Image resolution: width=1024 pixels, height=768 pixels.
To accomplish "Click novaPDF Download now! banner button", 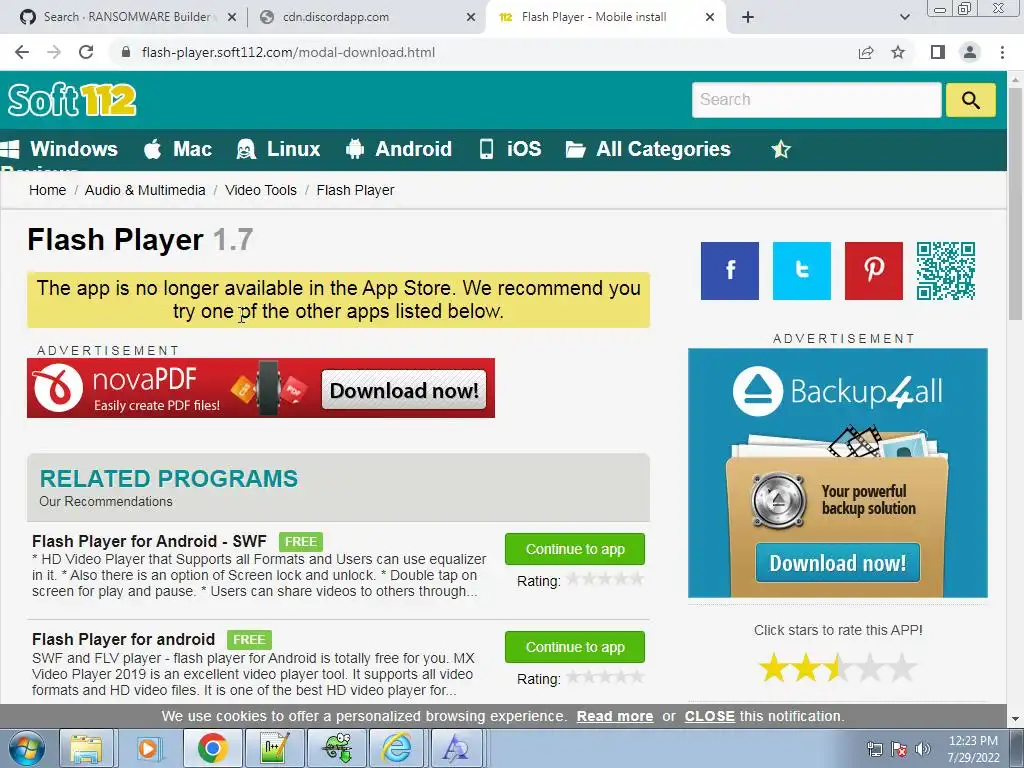I will pyautogui.click(x=404, y=391).
